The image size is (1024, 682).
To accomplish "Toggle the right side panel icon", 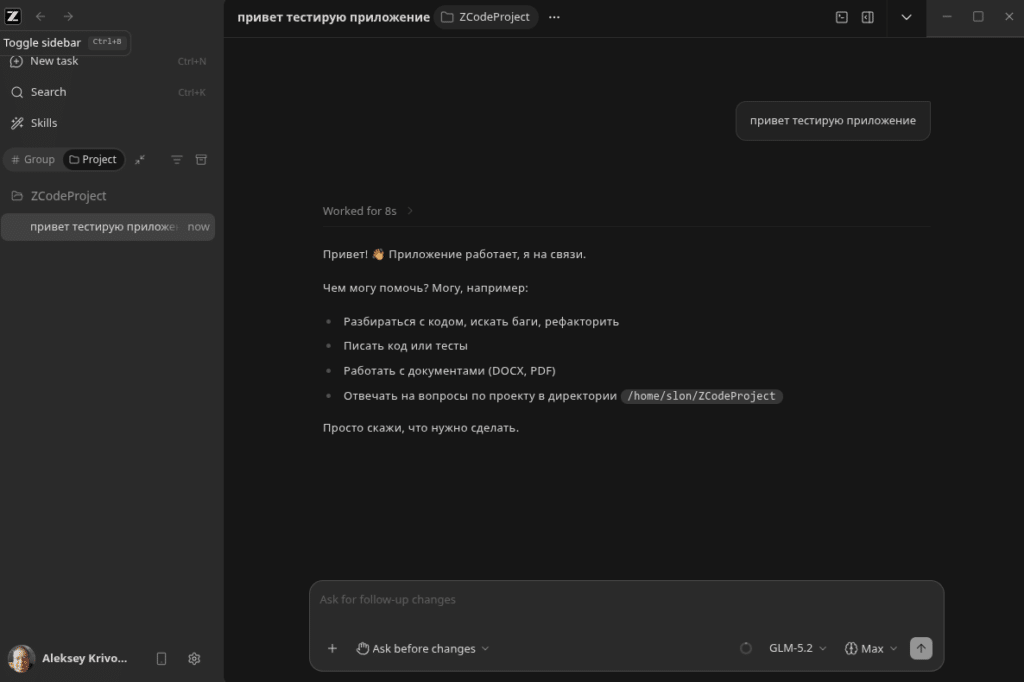I will [868, 17].
